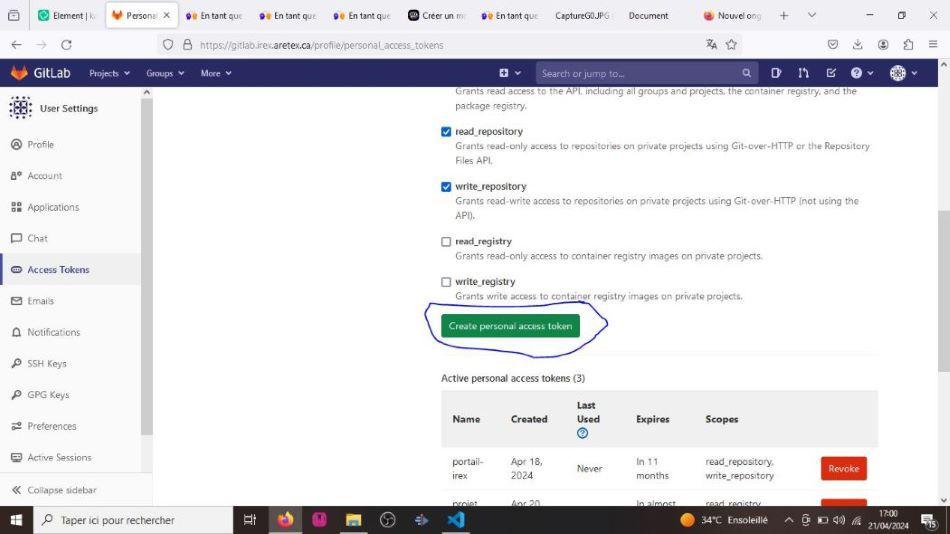Expand the Projects dropdown

click(109, 73)
